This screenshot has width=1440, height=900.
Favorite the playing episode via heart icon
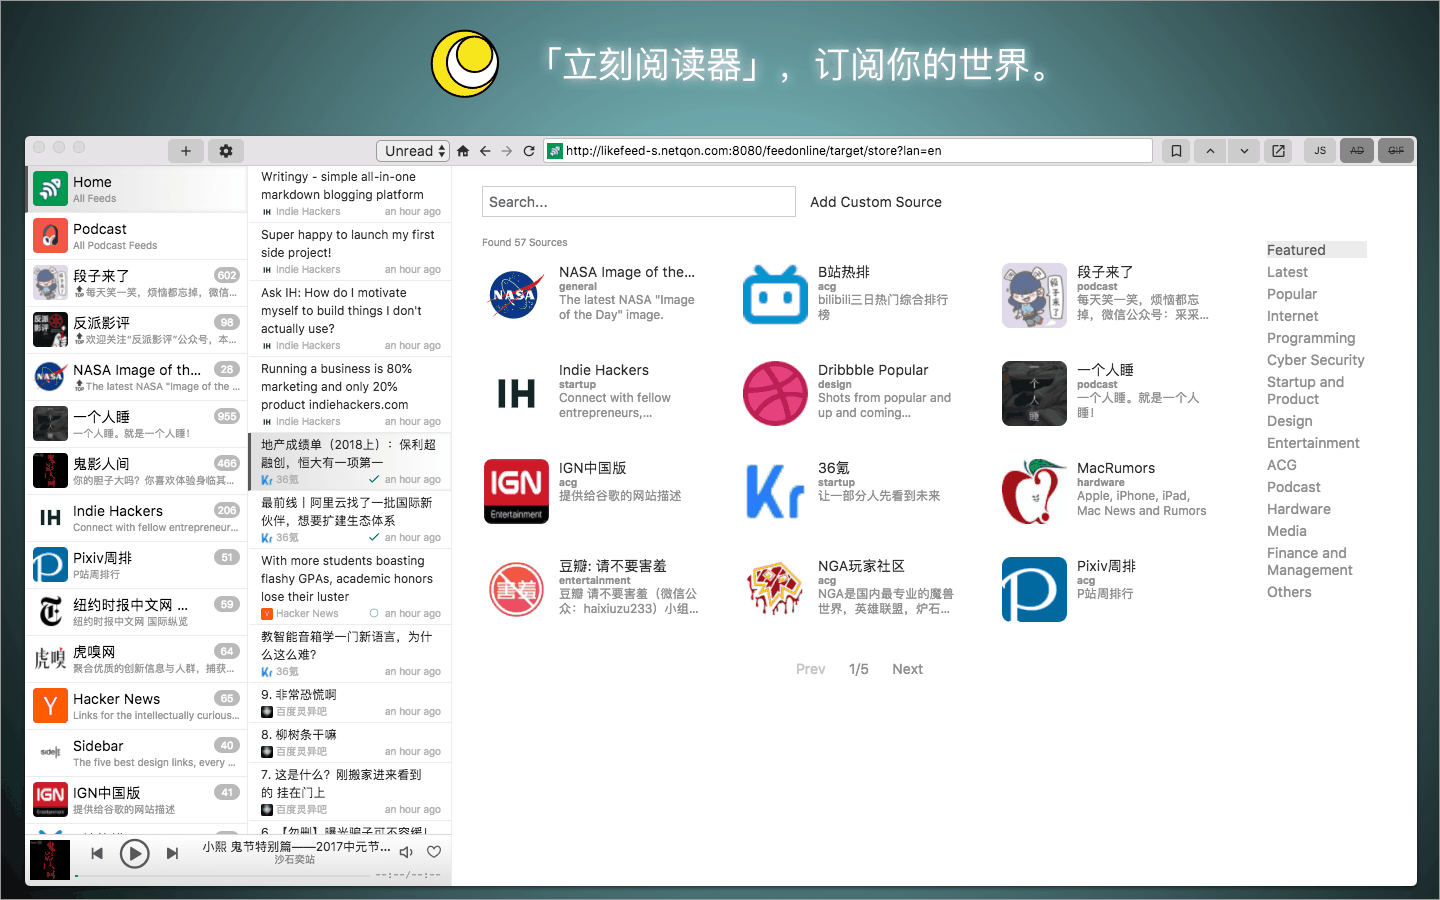click(433, 852)
